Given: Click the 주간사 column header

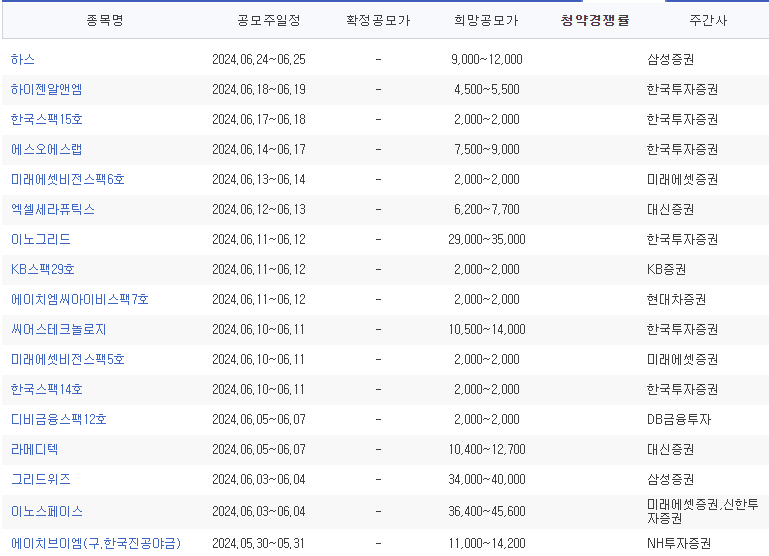Looking at the screenshot, I should coord(708,20).
